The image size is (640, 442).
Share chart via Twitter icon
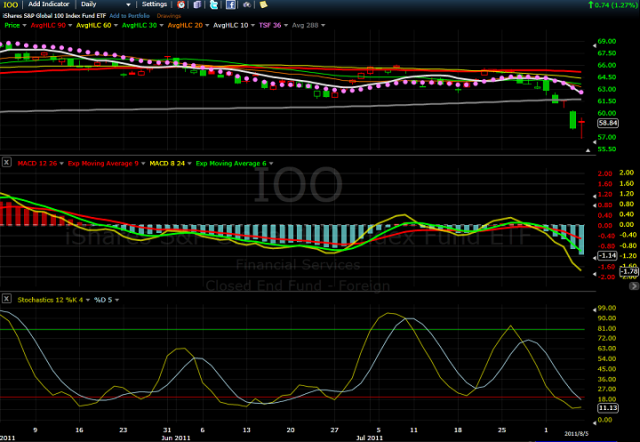(x=213, y=4)
